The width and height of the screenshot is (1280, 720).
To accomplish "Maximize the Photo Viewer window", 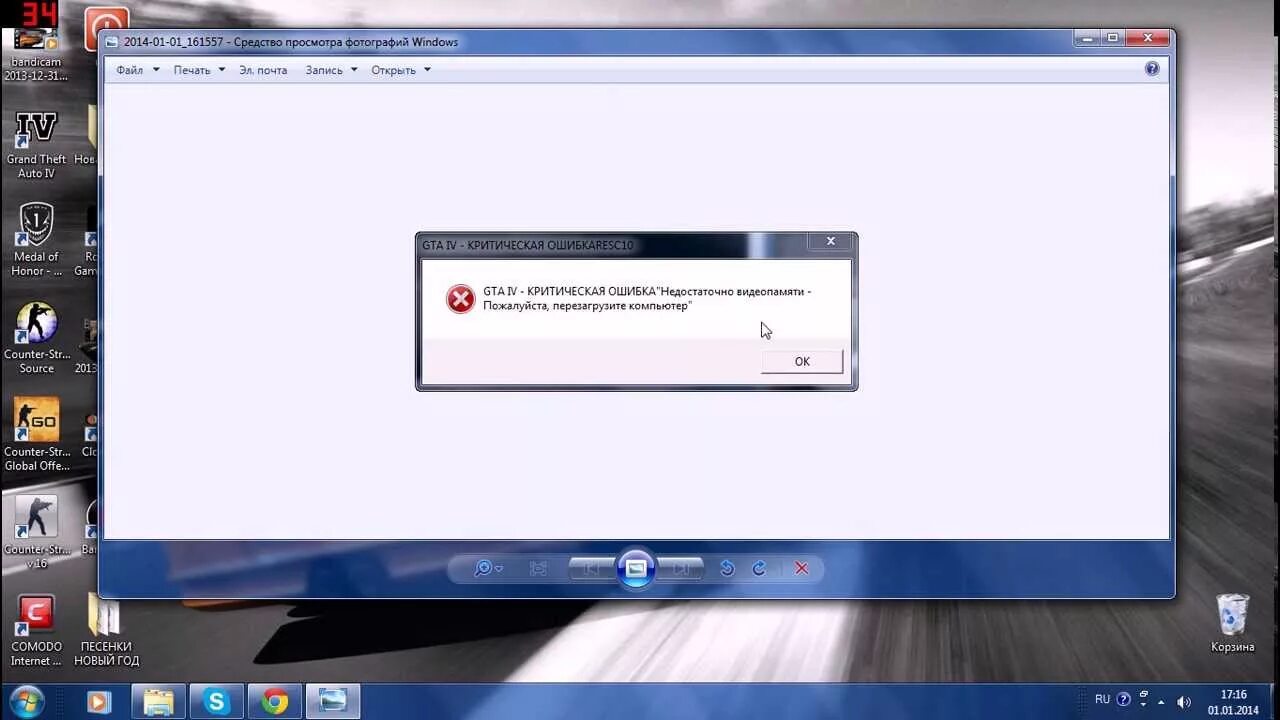I will (1113, 38).
